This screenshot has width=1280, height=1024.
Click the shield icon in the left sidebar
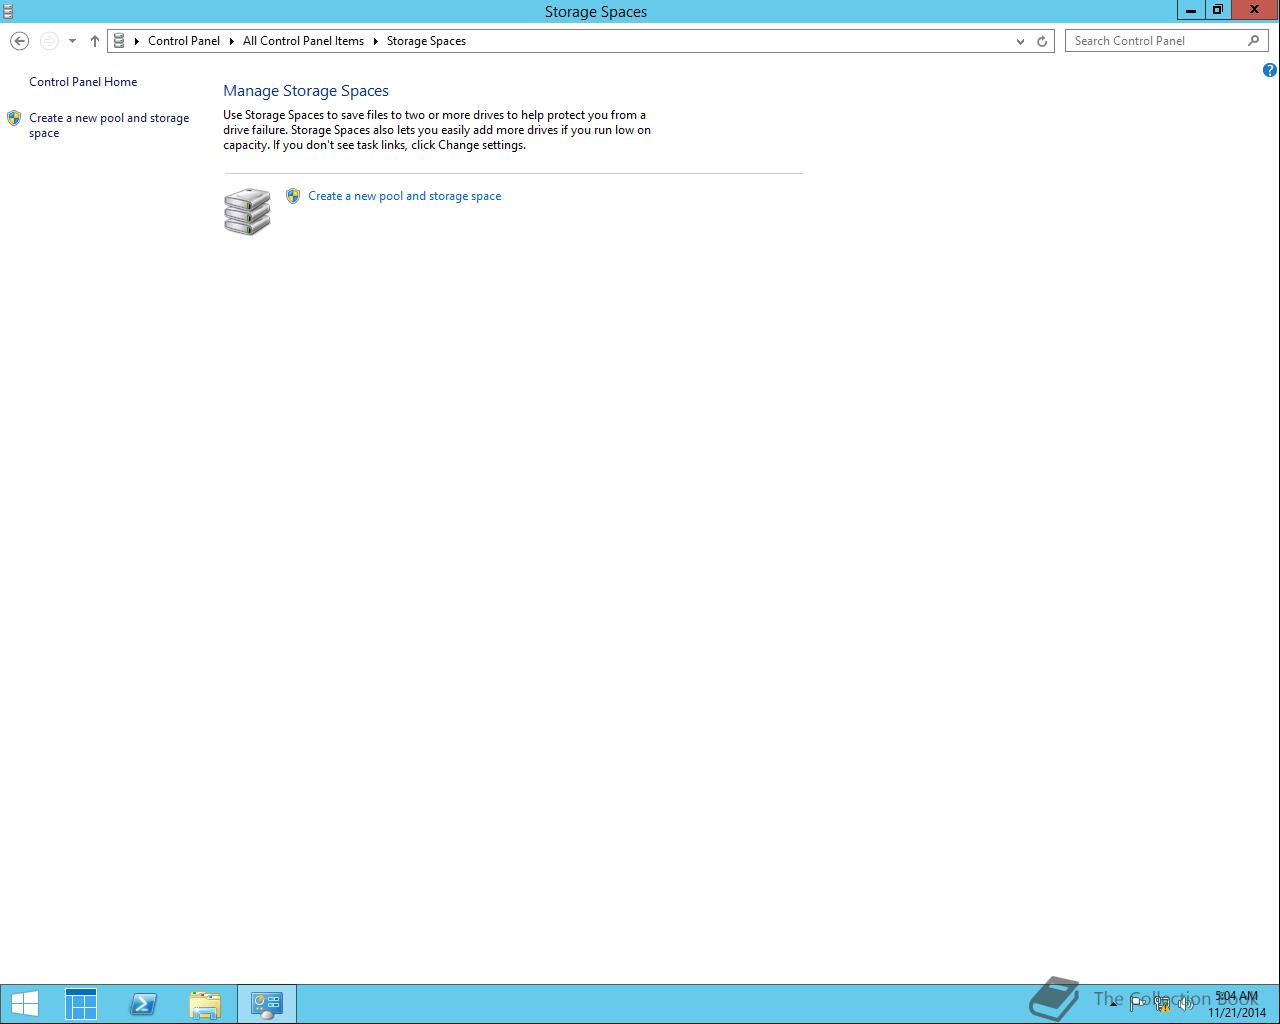point(14,118)
